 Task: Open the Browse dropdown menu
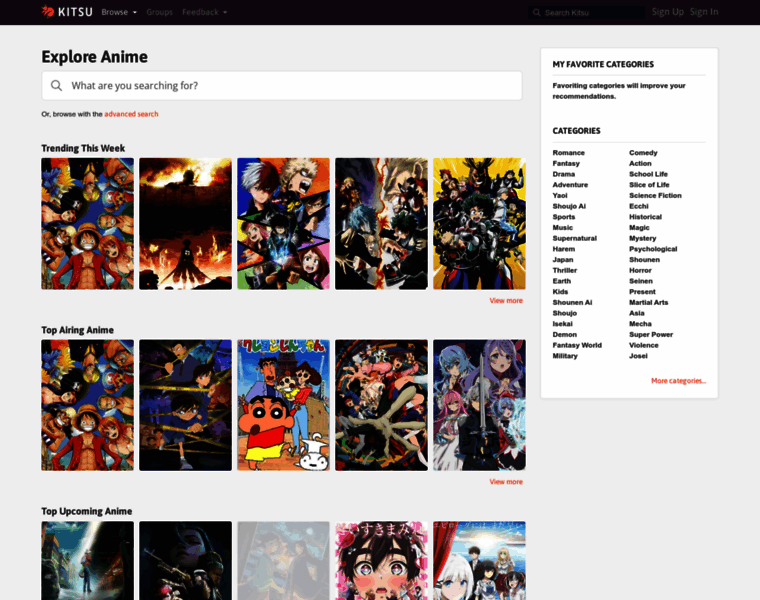[x=119, y=12]
